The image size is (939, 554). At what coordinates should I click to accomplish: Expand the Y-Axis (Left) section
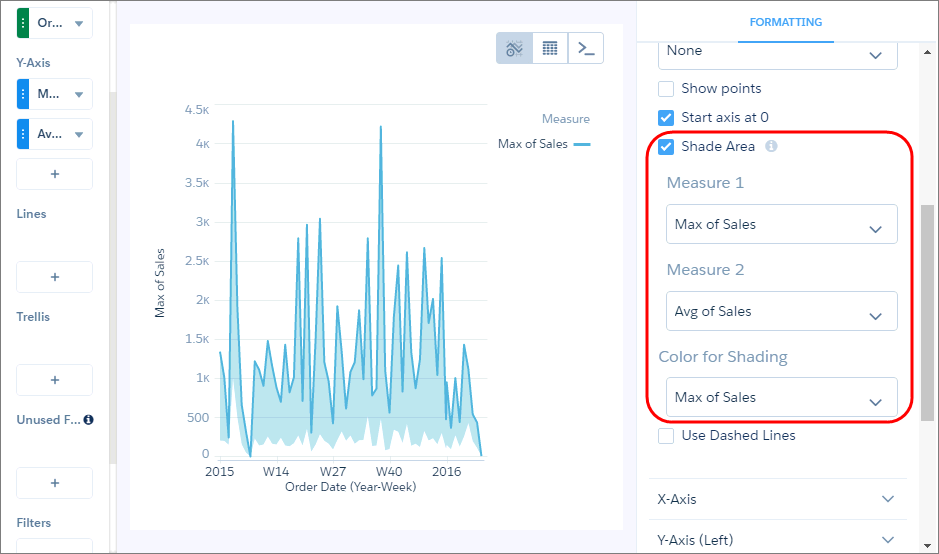tap(777, 540)
